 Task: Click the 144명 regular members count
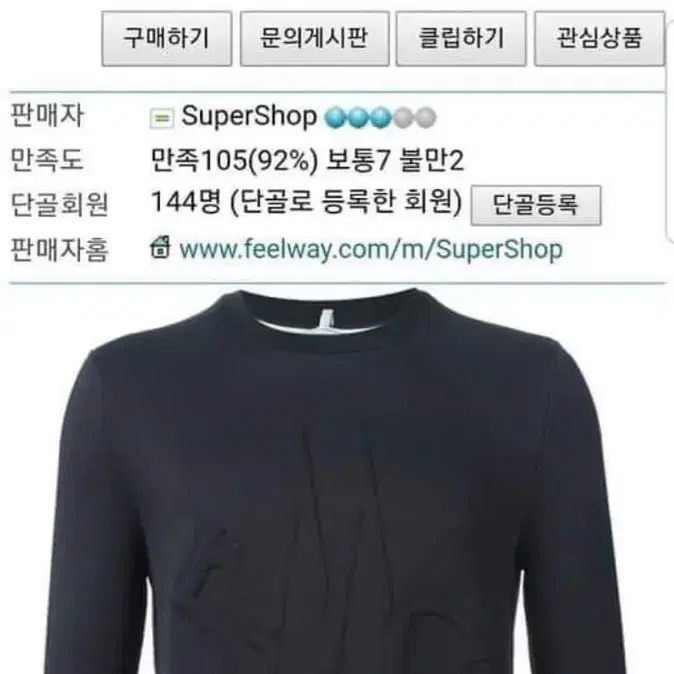[186, 202]
